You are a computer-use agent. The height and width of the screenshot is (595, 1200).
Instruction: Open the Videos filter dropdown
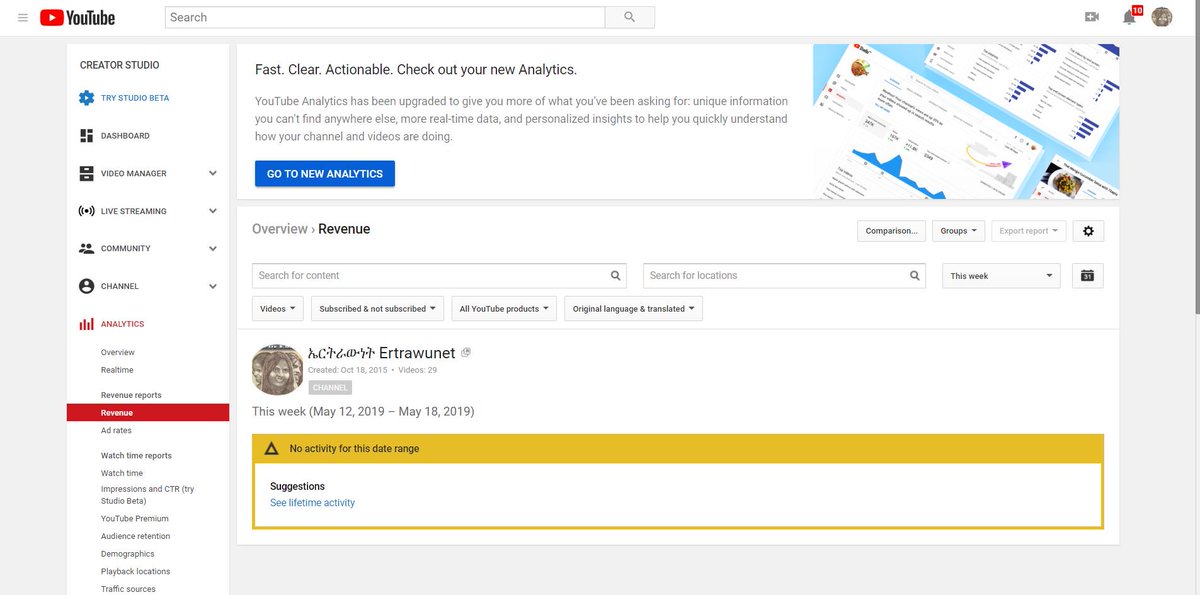coord(278,309)
